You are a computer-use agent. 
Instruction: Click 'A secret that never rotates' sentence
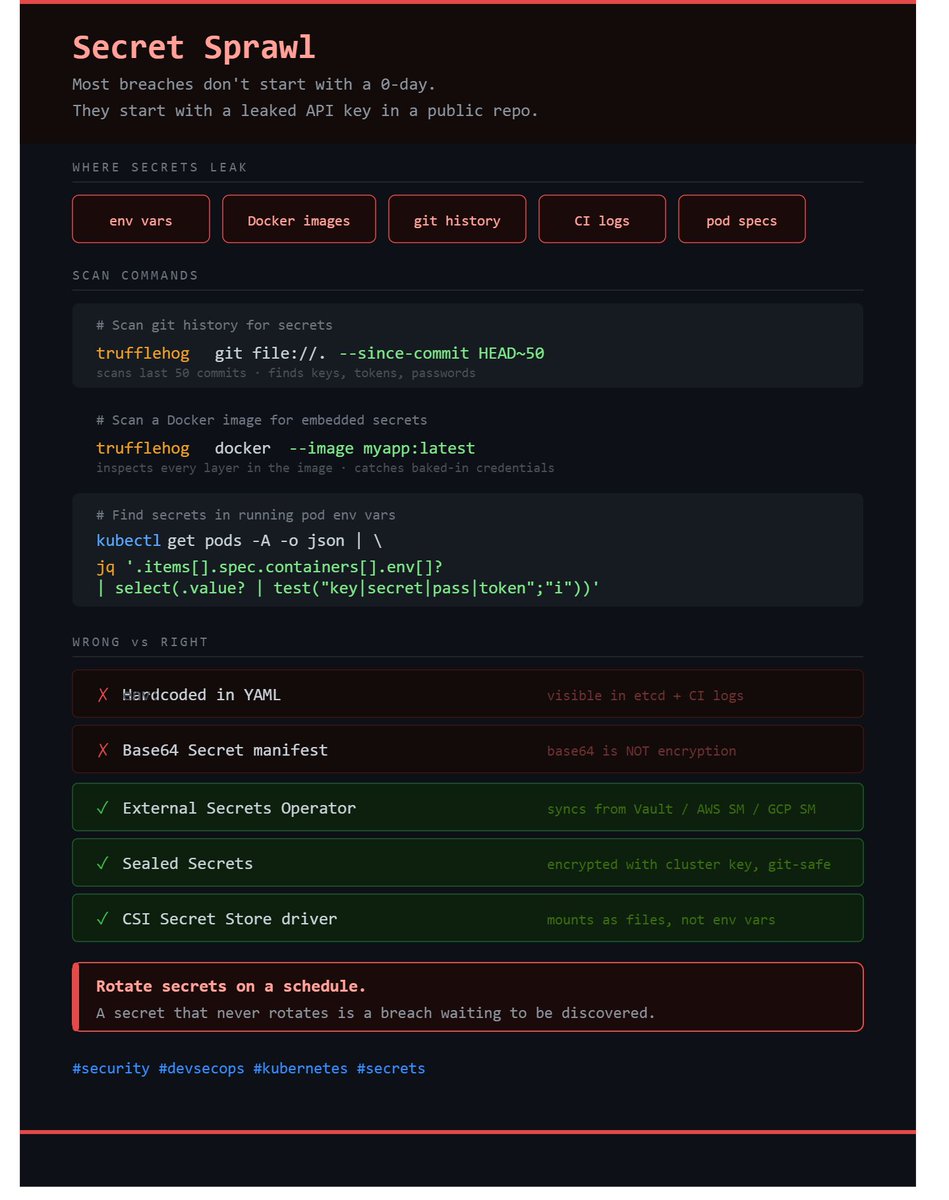[x=376, y=1013]
